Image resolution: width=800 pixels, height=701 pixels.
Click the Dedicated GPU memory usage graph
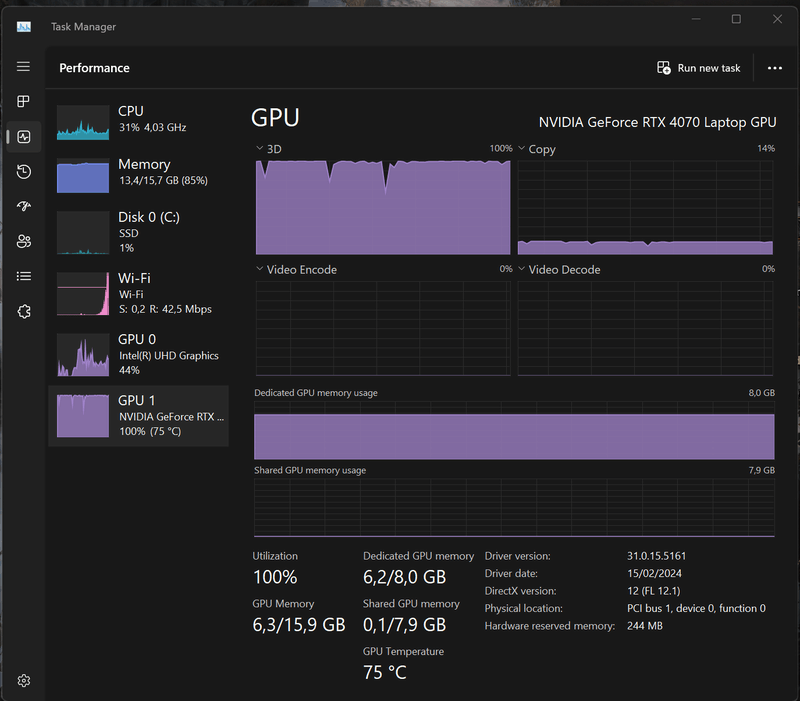[x=514, y=431]
